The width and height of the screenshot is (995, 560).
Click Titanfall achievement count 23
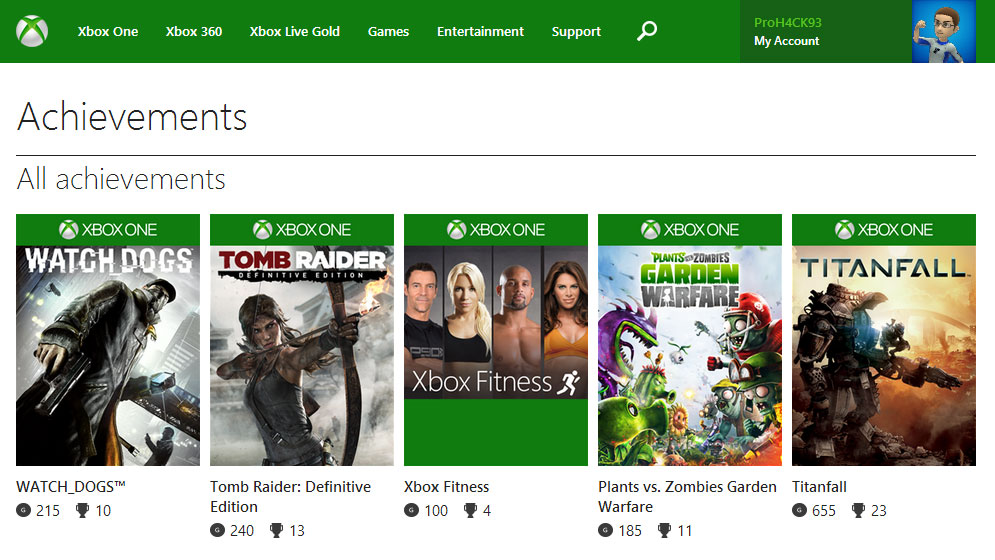point(879,510)
